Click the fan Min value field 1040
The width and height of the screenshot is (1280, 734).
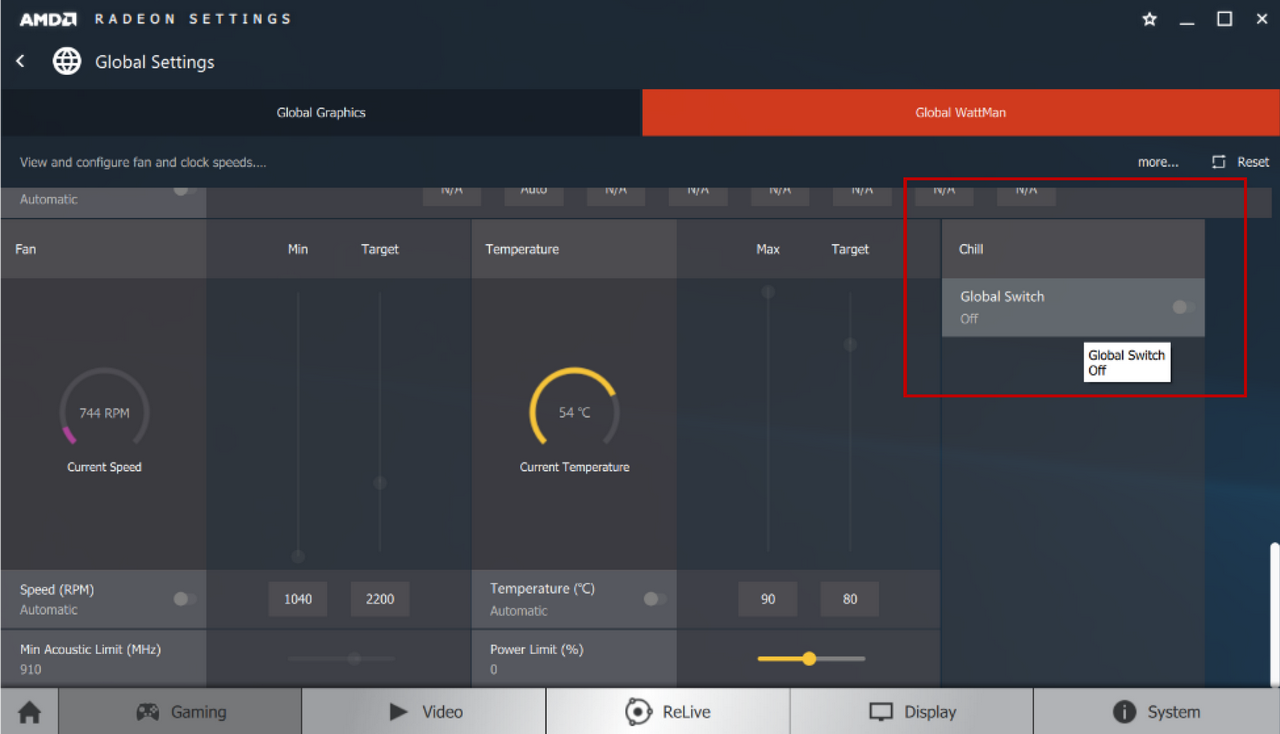(298, 599)
